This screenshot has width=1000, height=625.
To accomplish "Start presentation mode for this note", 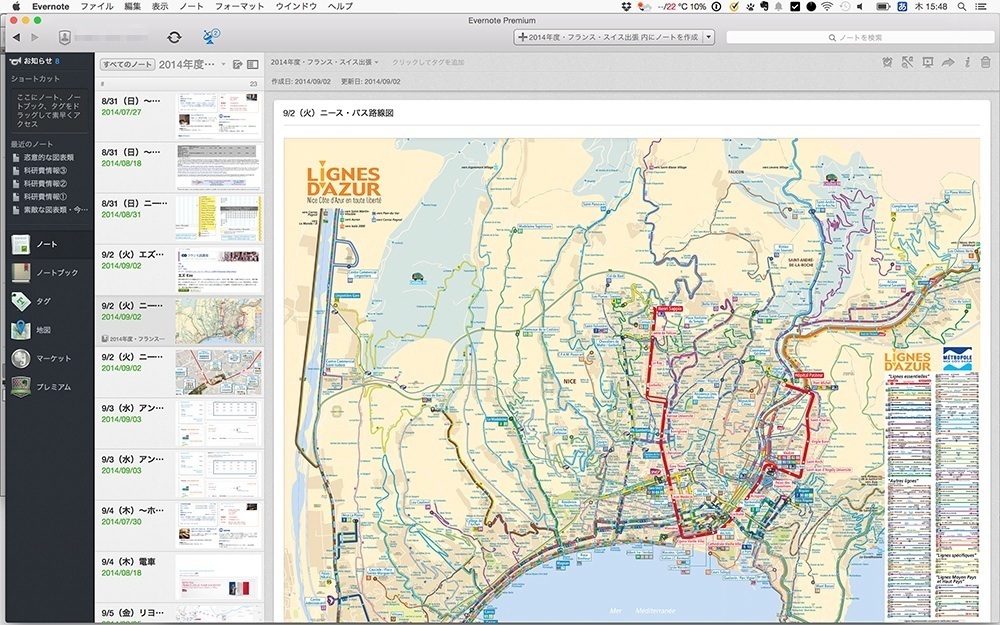I will click(928, 63).
